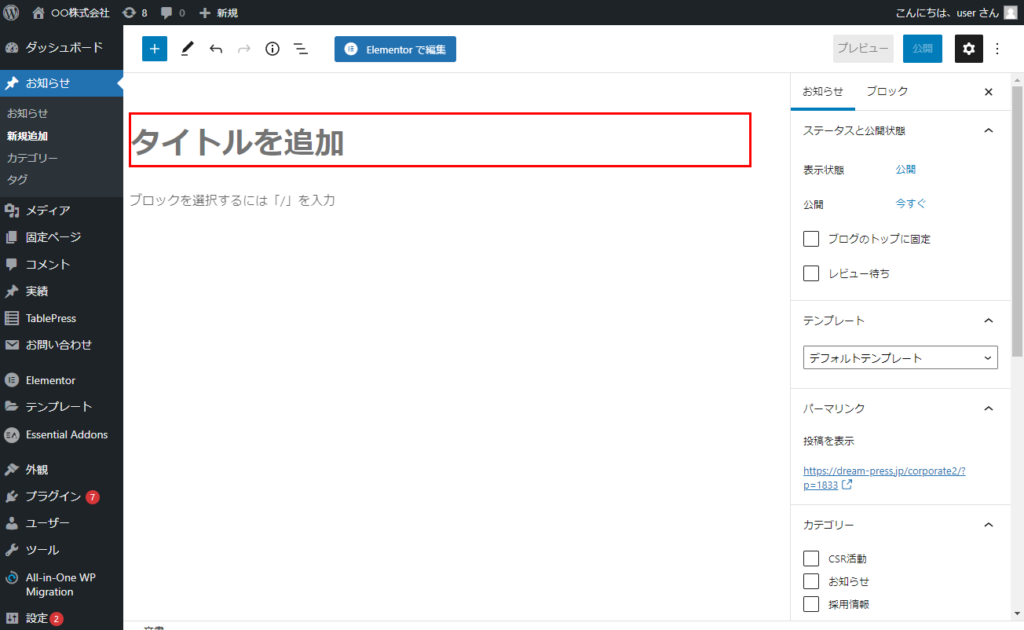1024x630 pixels.
Task: Click the WordPress logo in admin bar
Action: (12, 12)
